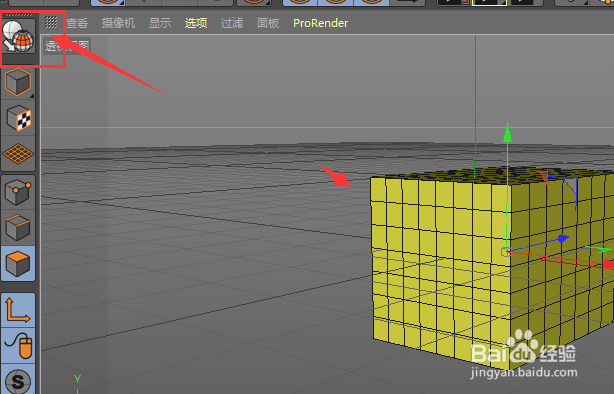Select the Texture mode checkered cube
The height and width of the screenshot is (394, 614).
18,118
